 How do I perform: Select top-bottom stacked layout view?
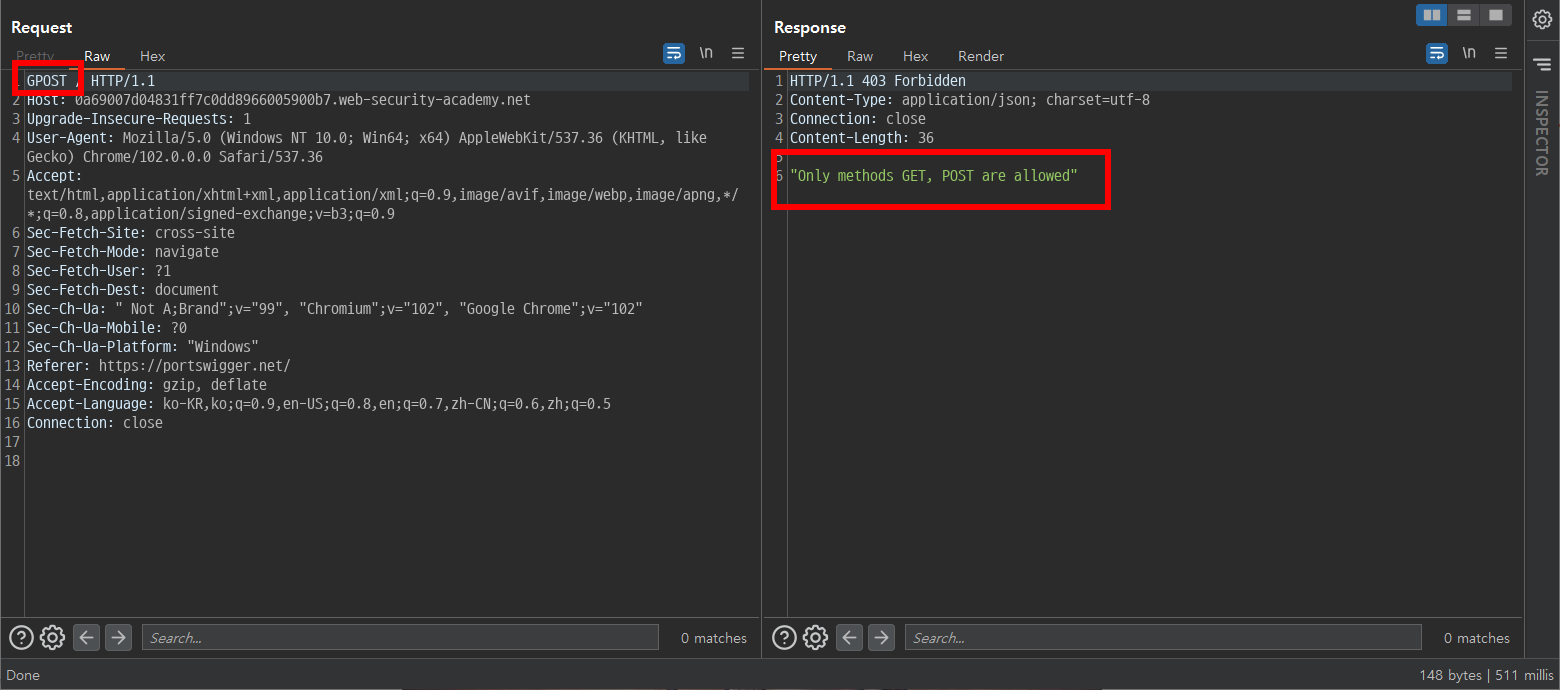pos(1464,15)
